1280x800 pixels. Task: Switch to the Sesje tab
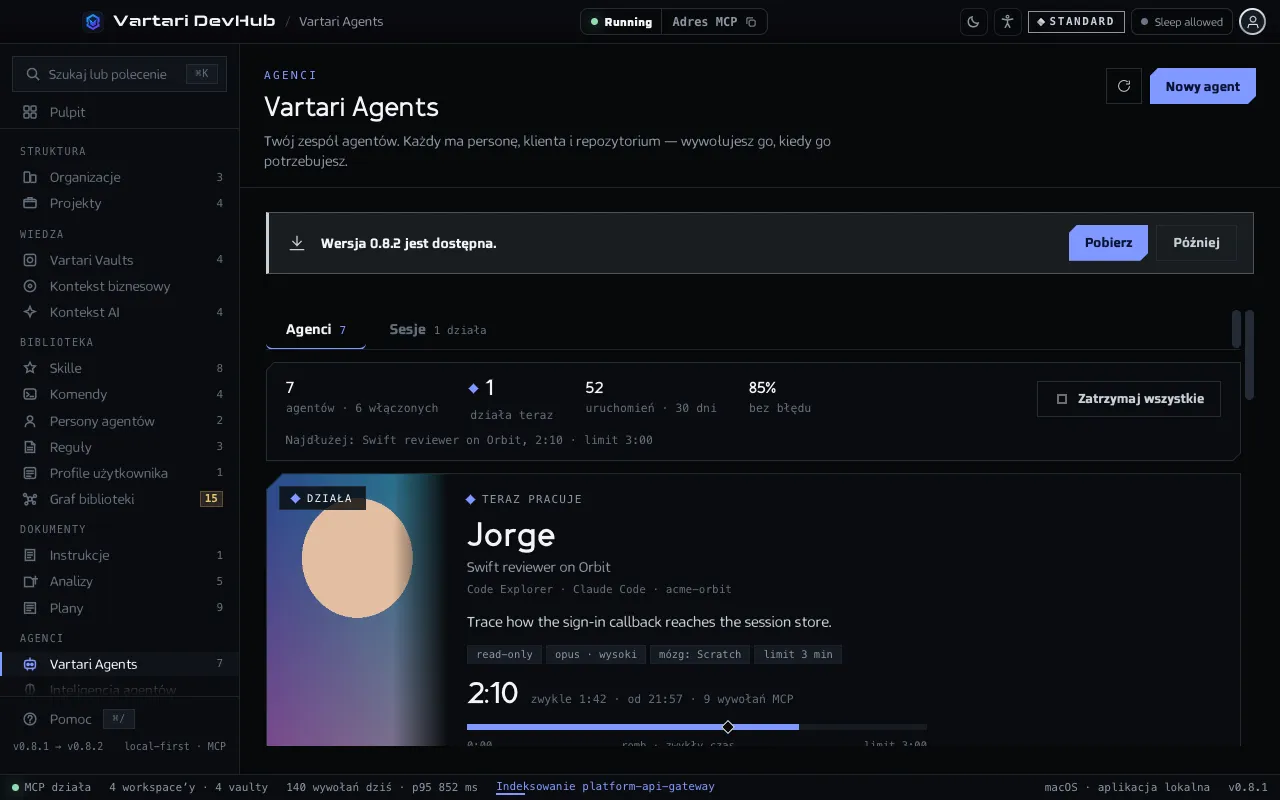(437, 329)
